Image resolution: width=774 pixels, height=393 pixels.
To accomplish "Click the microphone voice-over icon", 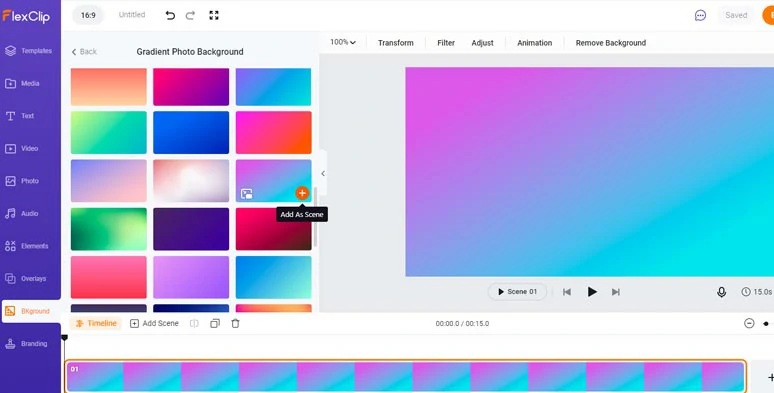I will (x=721, y=292).
